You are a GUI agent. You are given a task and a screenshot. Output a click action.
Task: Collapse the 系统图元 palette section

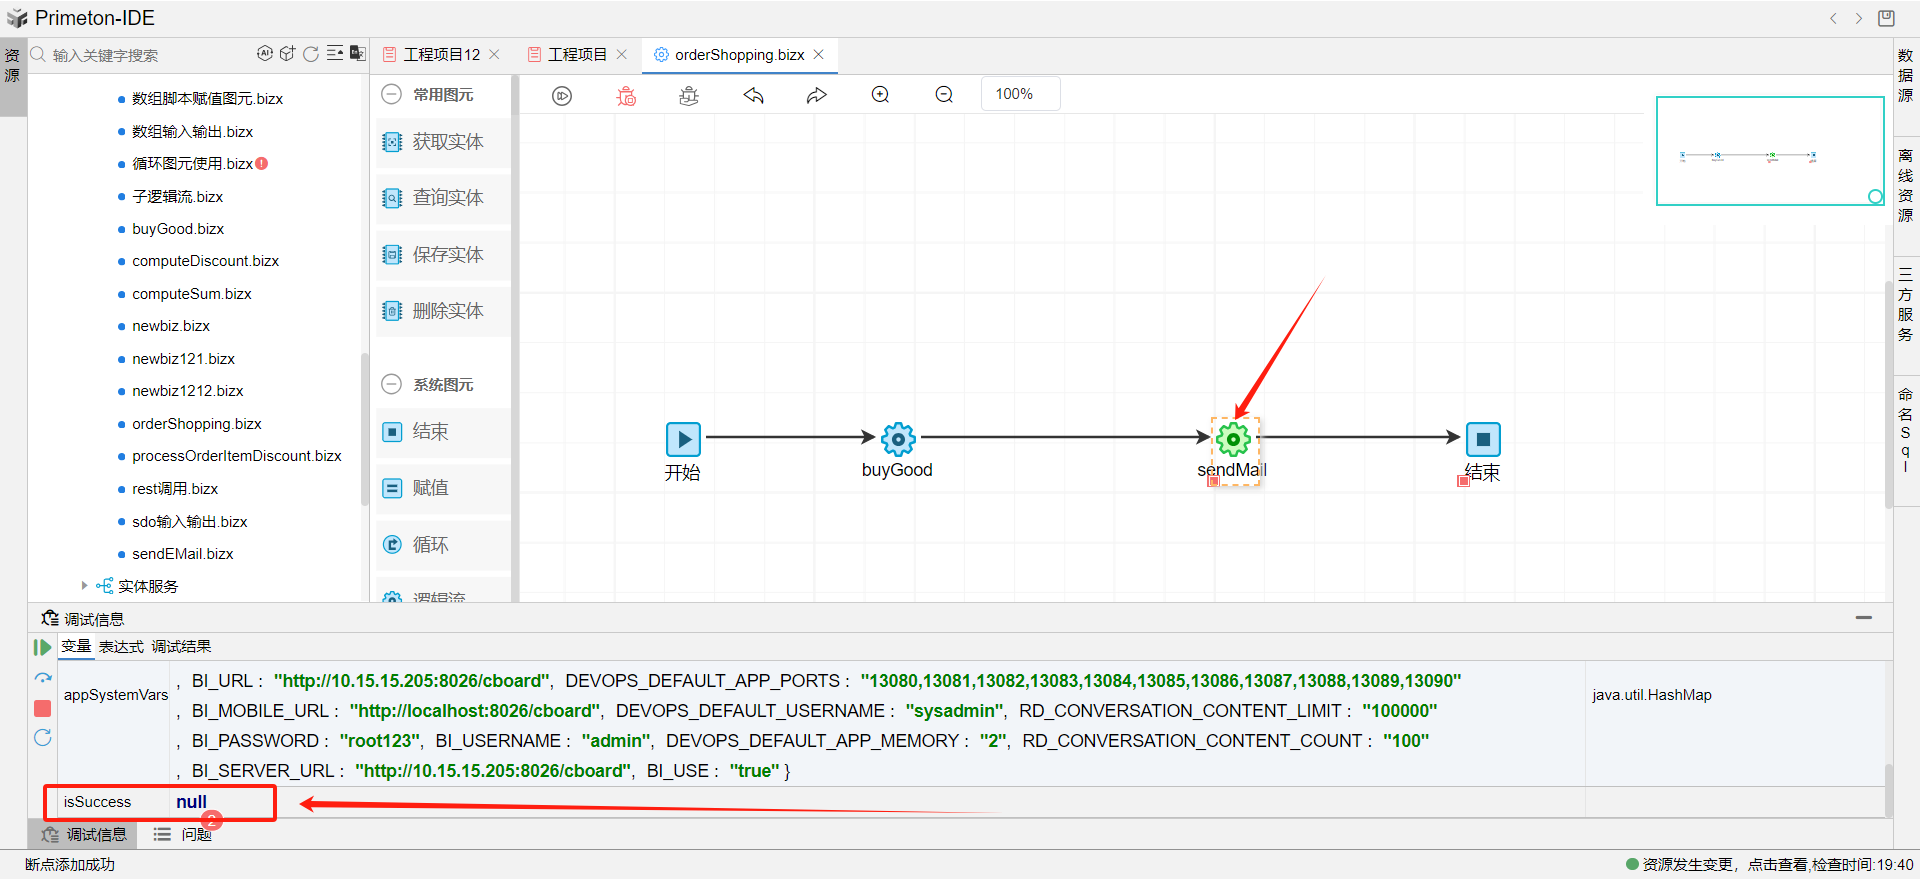pyautogui.click(x=392, y=384)
